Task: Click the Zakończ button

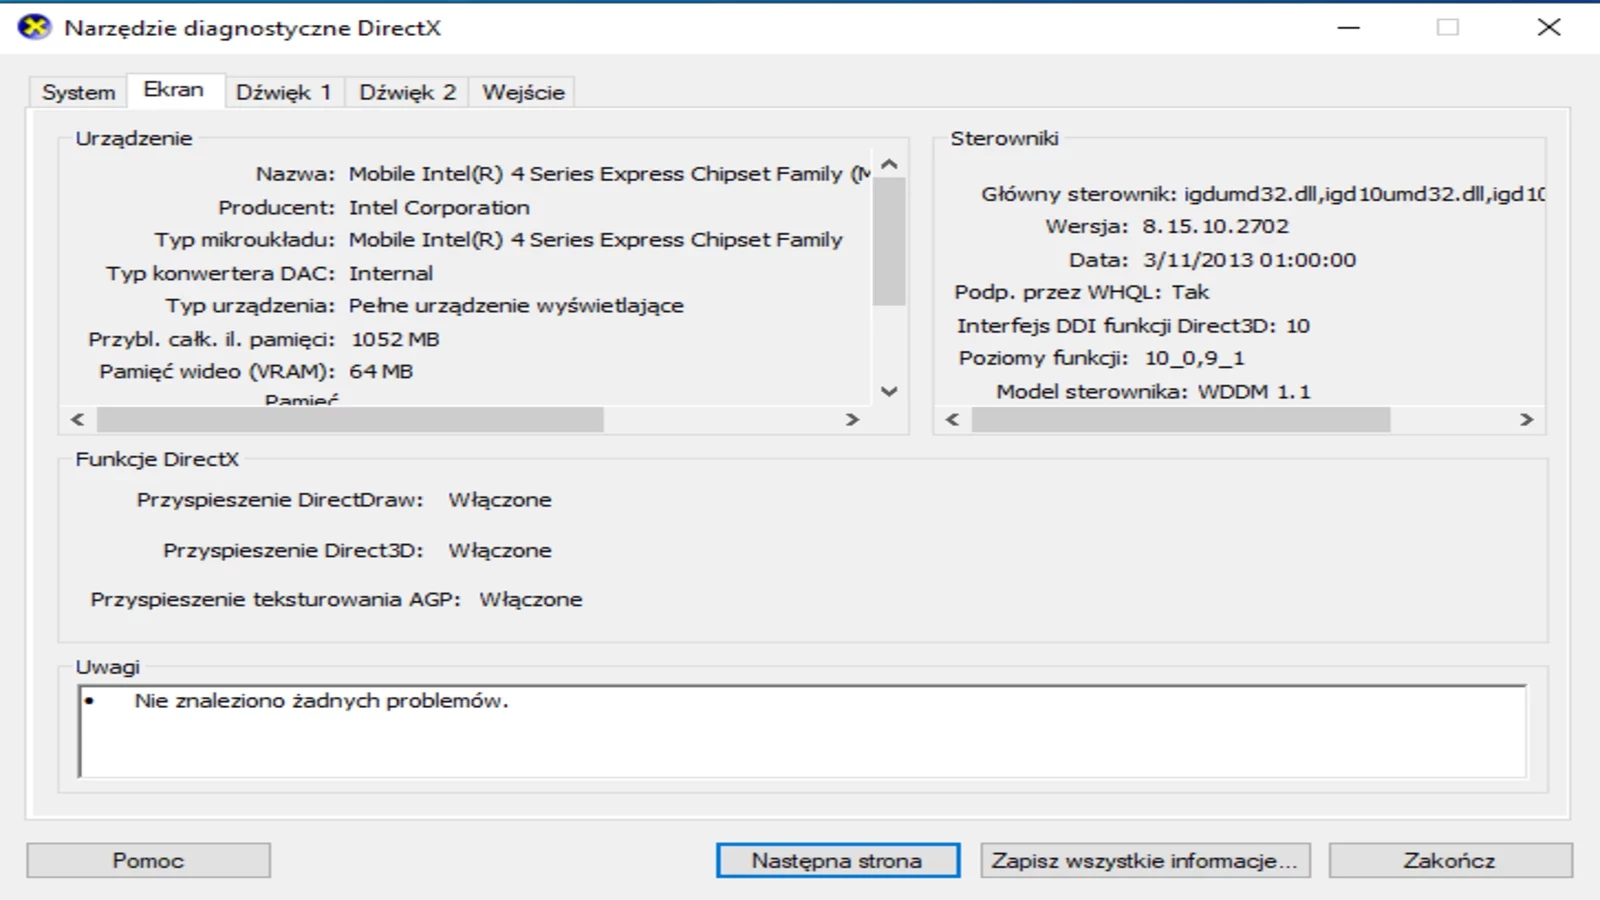Action: pos(1450,860)
